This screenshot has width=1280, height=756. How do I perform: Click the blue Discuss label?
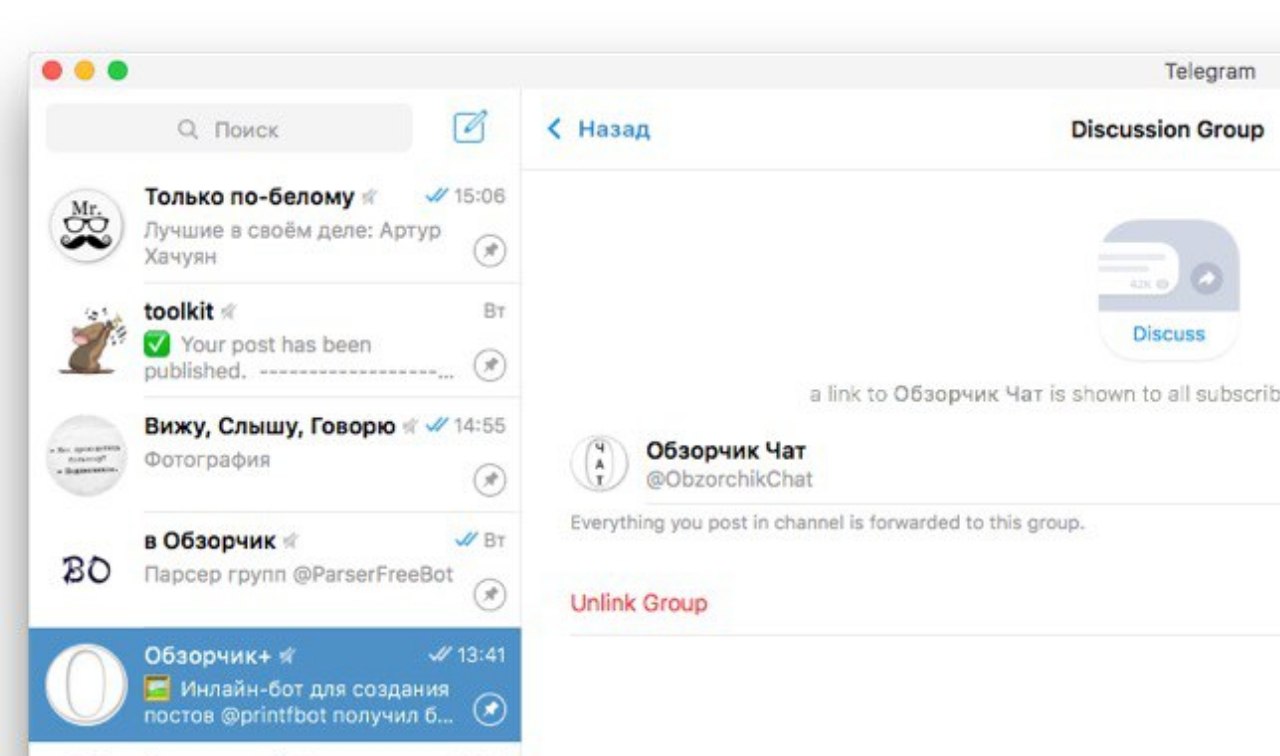pyautogui.click(x=1169, y=334)
